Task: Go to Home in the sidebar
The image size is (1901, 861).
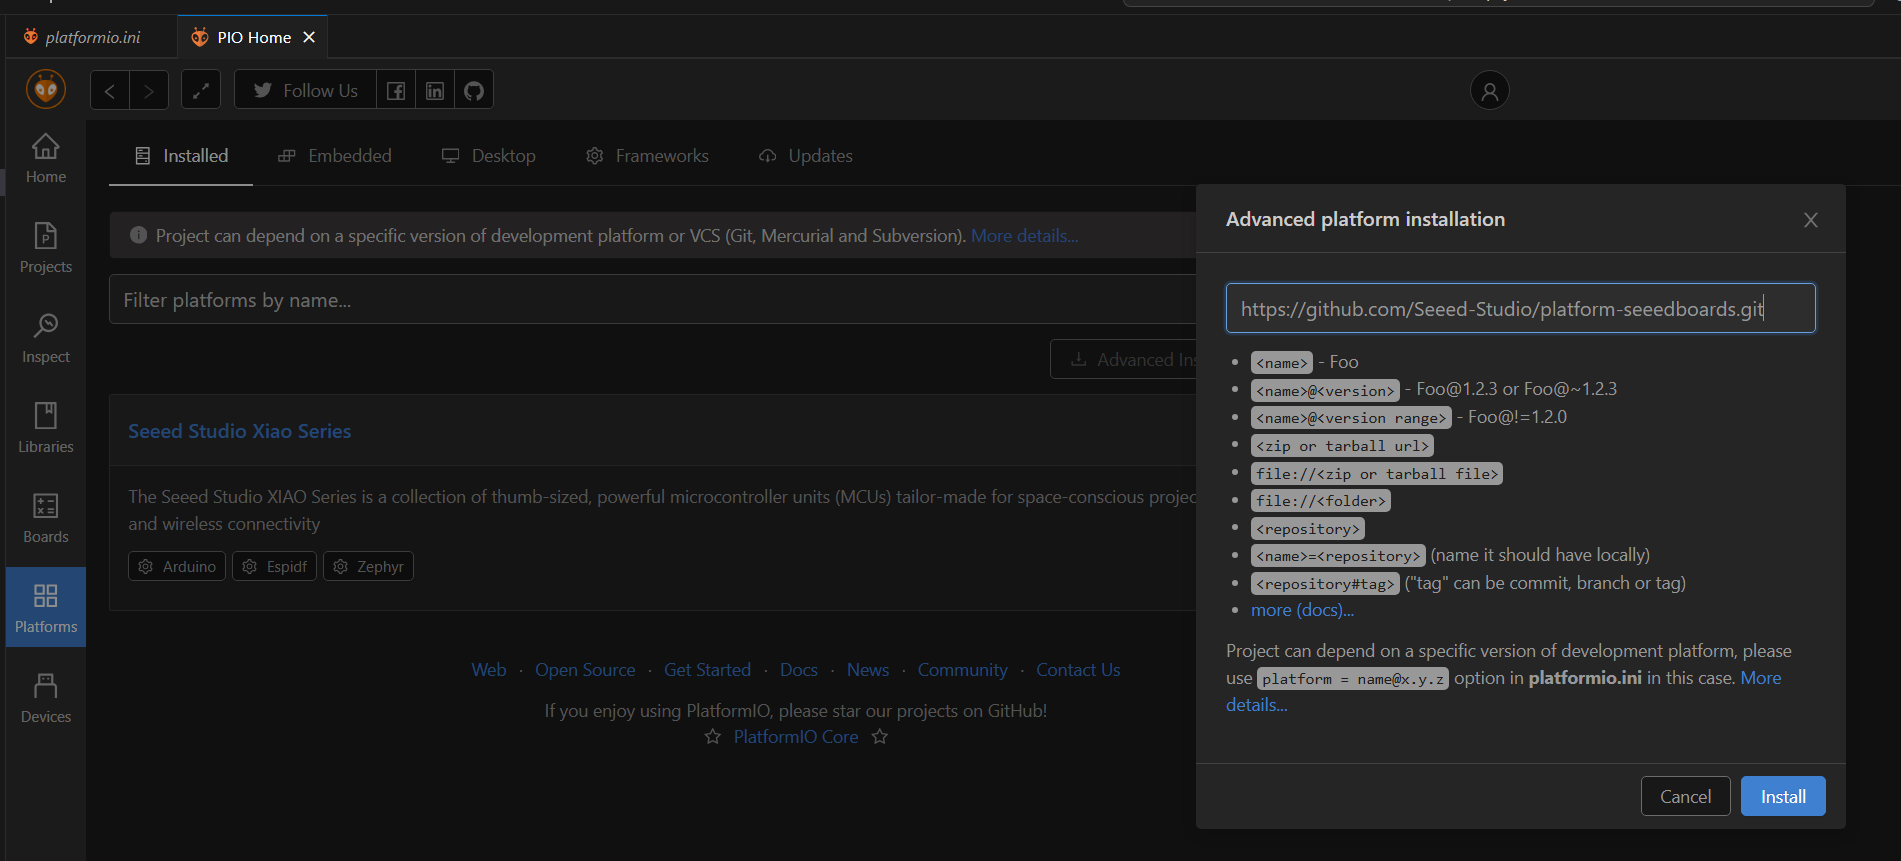Action: [46, 159]
